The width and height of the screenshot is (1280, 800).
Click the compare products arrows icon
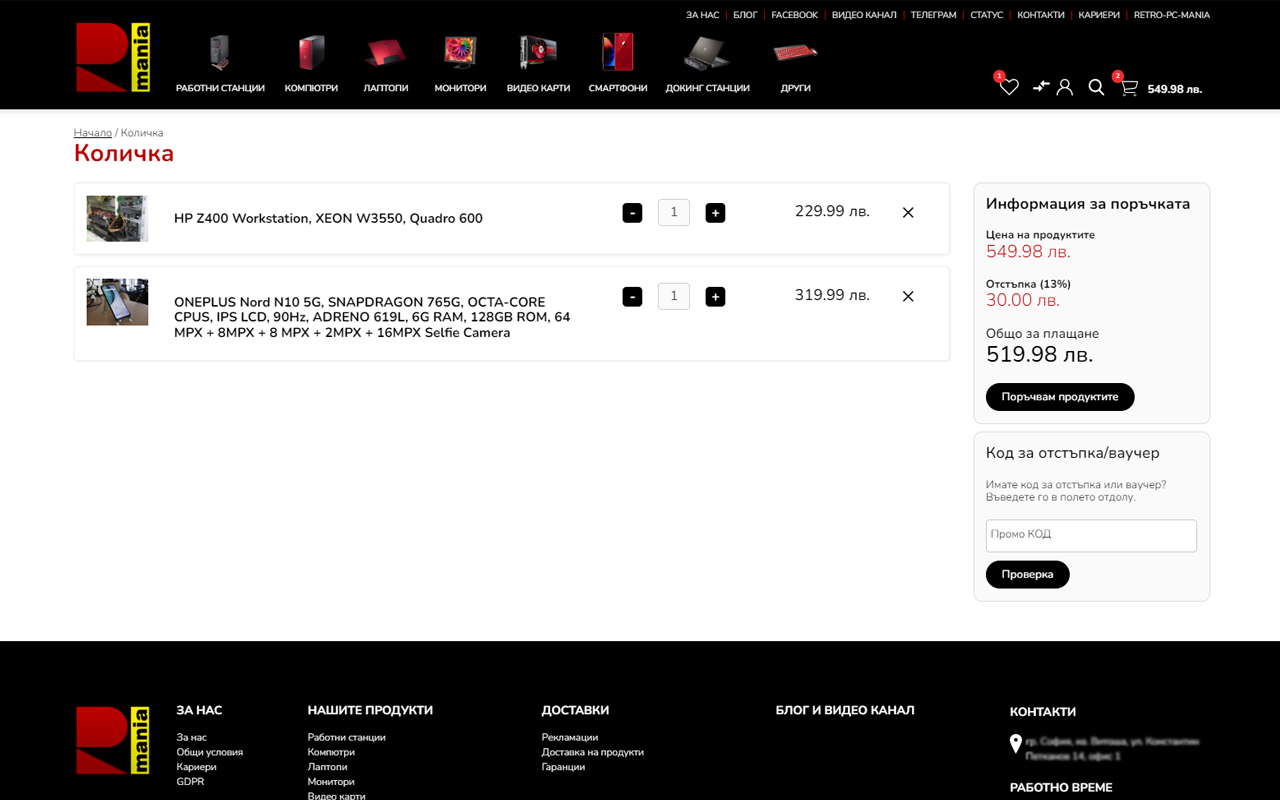coord(1041,87)
